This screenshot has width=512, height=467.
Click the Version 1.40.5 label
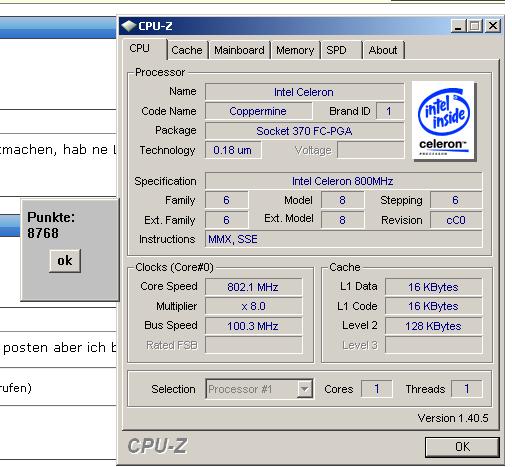click(x=453, y=418)
